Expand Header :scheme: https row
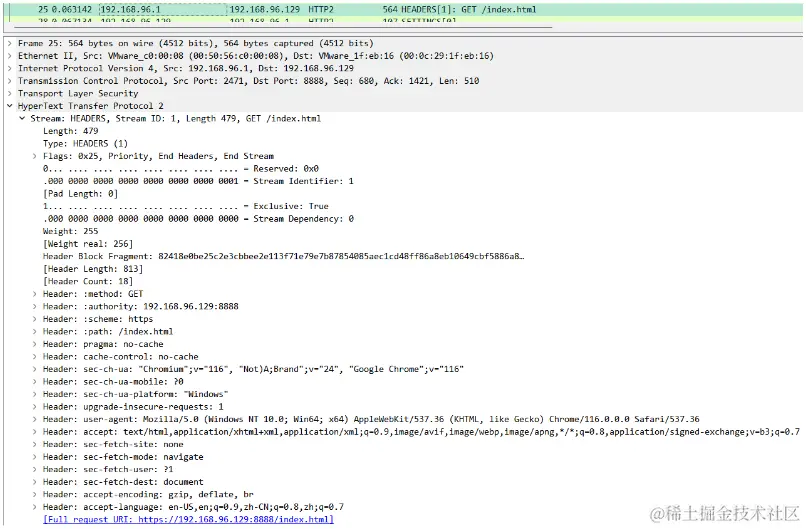The image size is (806, 529). click(34, 319)
